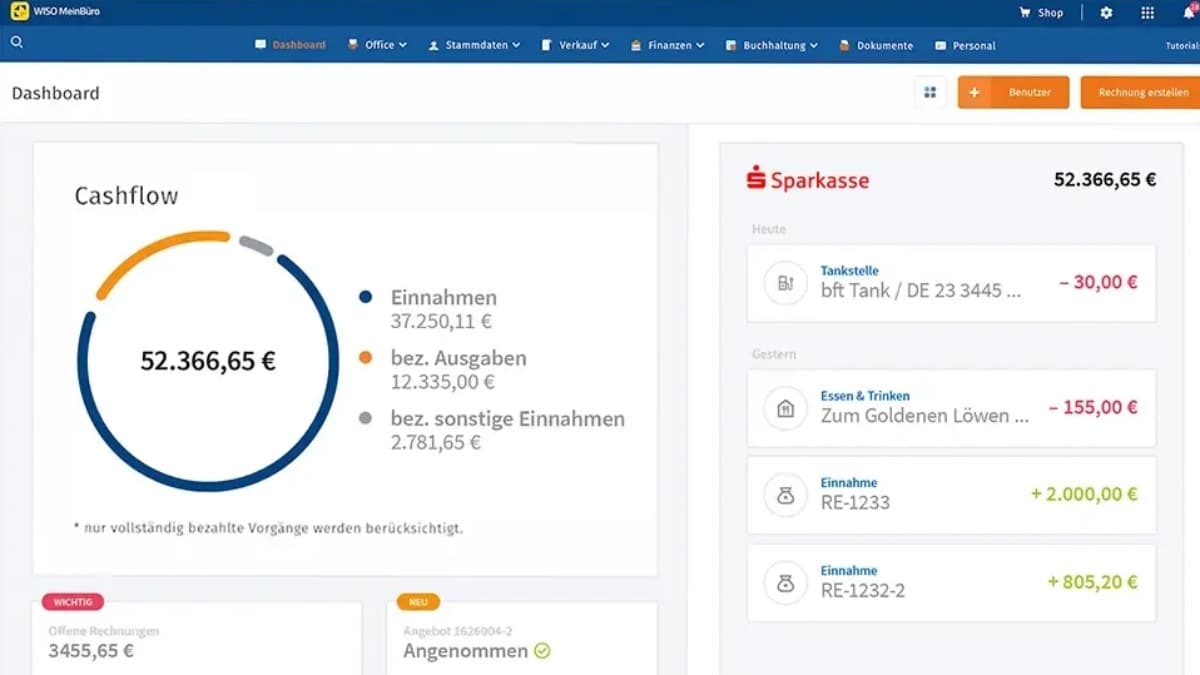Open the Dokumente menu item
1200x675 pixels.
[876, 45]
